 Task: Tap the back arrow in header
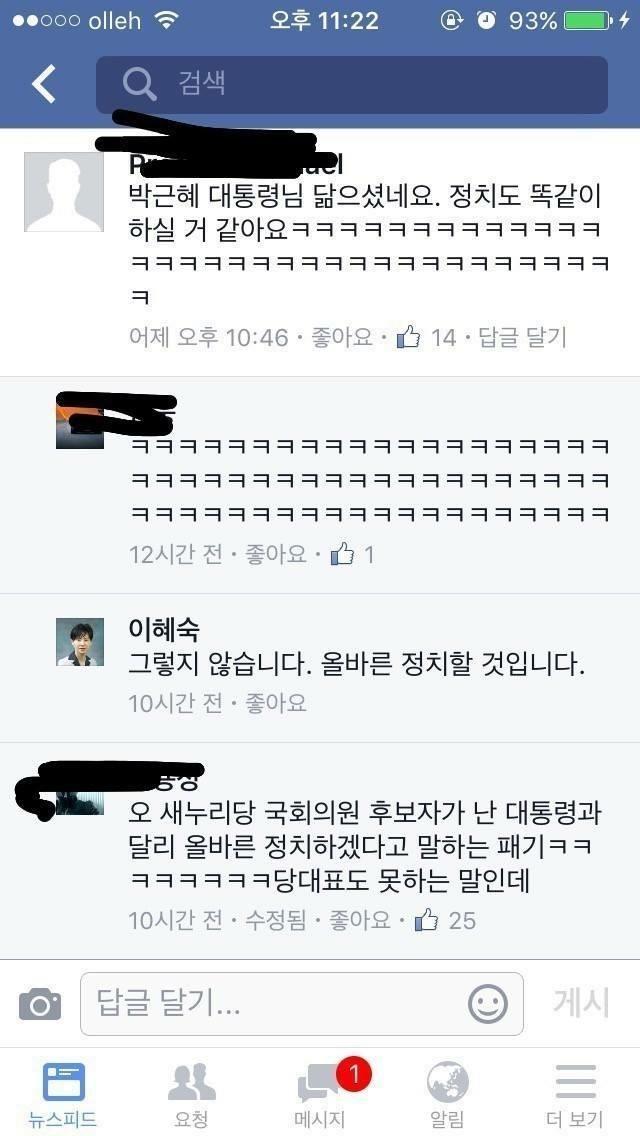[x=43, y=84]
